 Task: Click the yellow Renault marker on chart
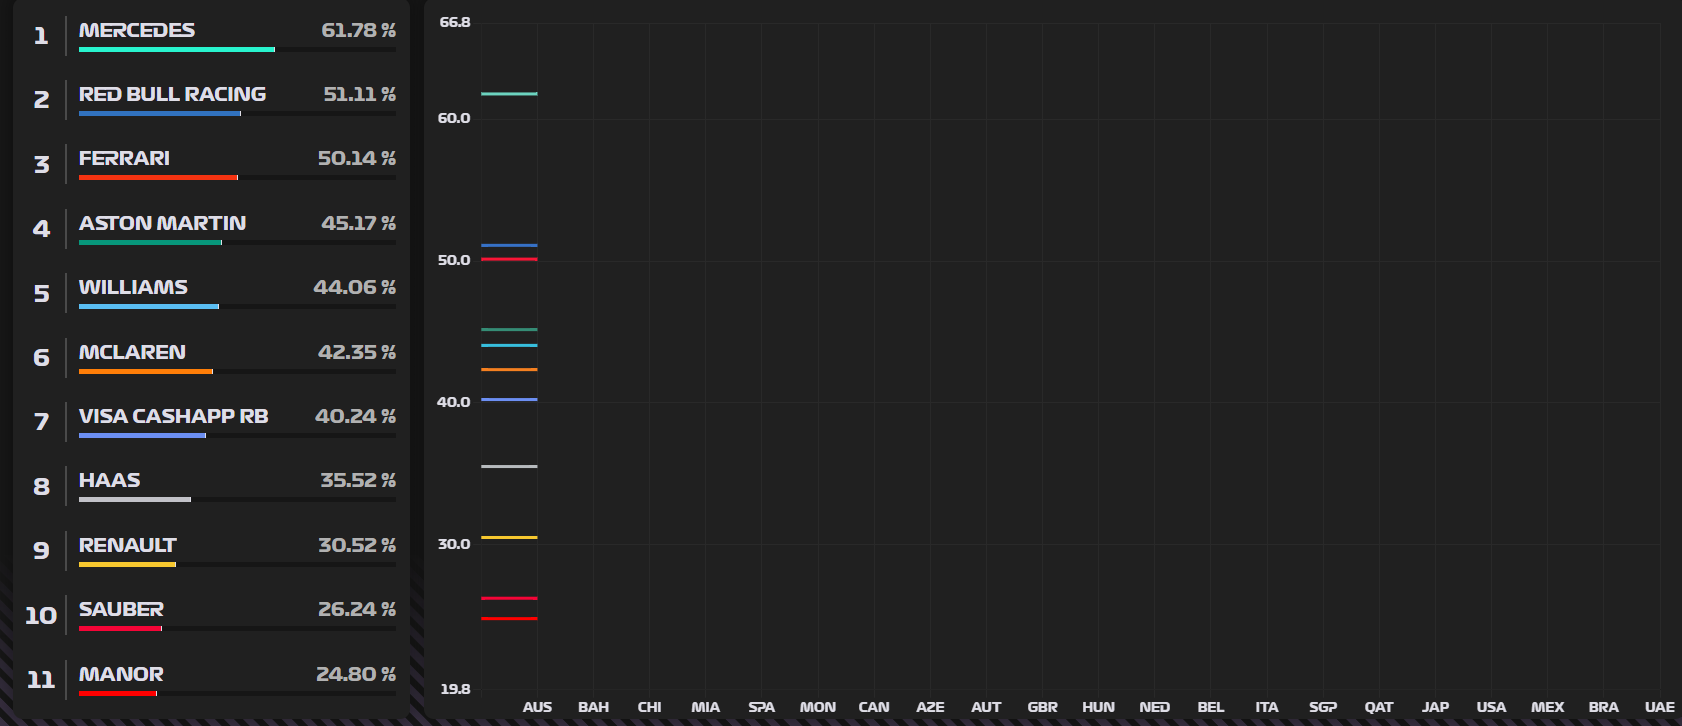(509, 537)
